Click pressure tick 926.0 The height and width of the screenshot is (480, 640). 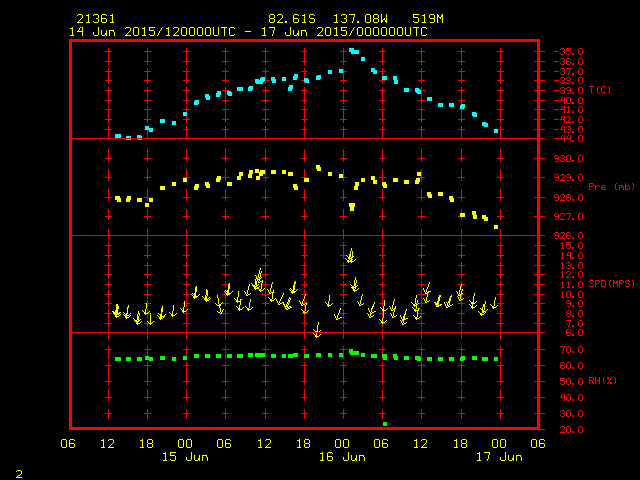tap(569, 236)
